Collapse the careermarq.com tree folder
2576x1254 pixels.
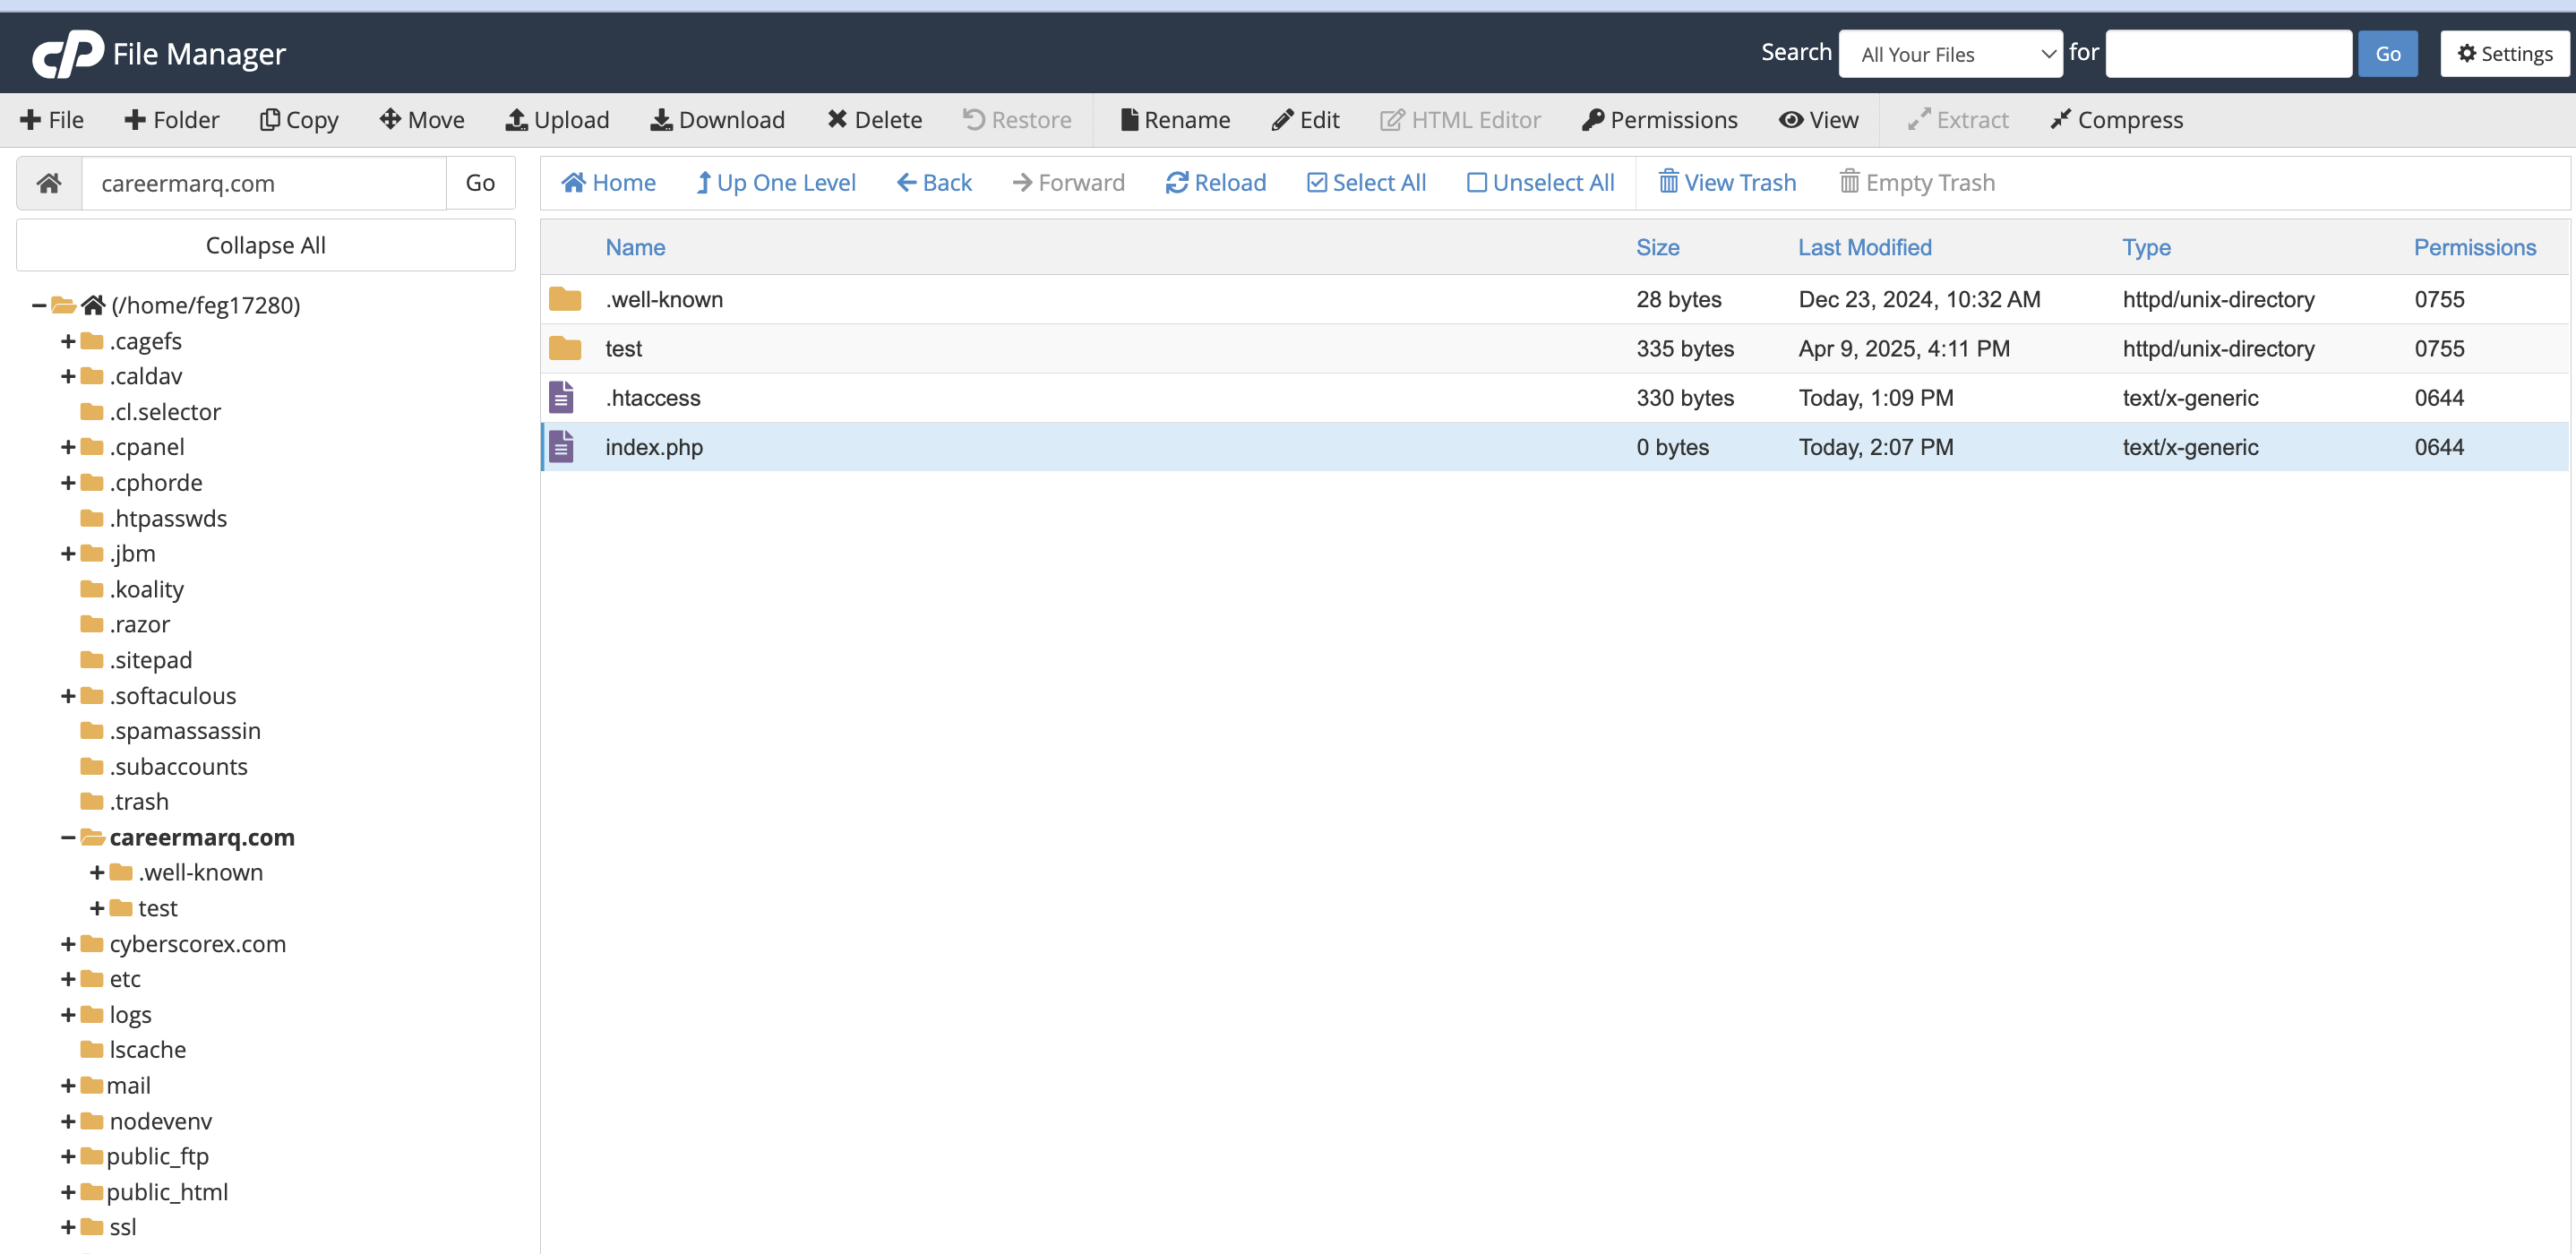click(x=68, y=838)
